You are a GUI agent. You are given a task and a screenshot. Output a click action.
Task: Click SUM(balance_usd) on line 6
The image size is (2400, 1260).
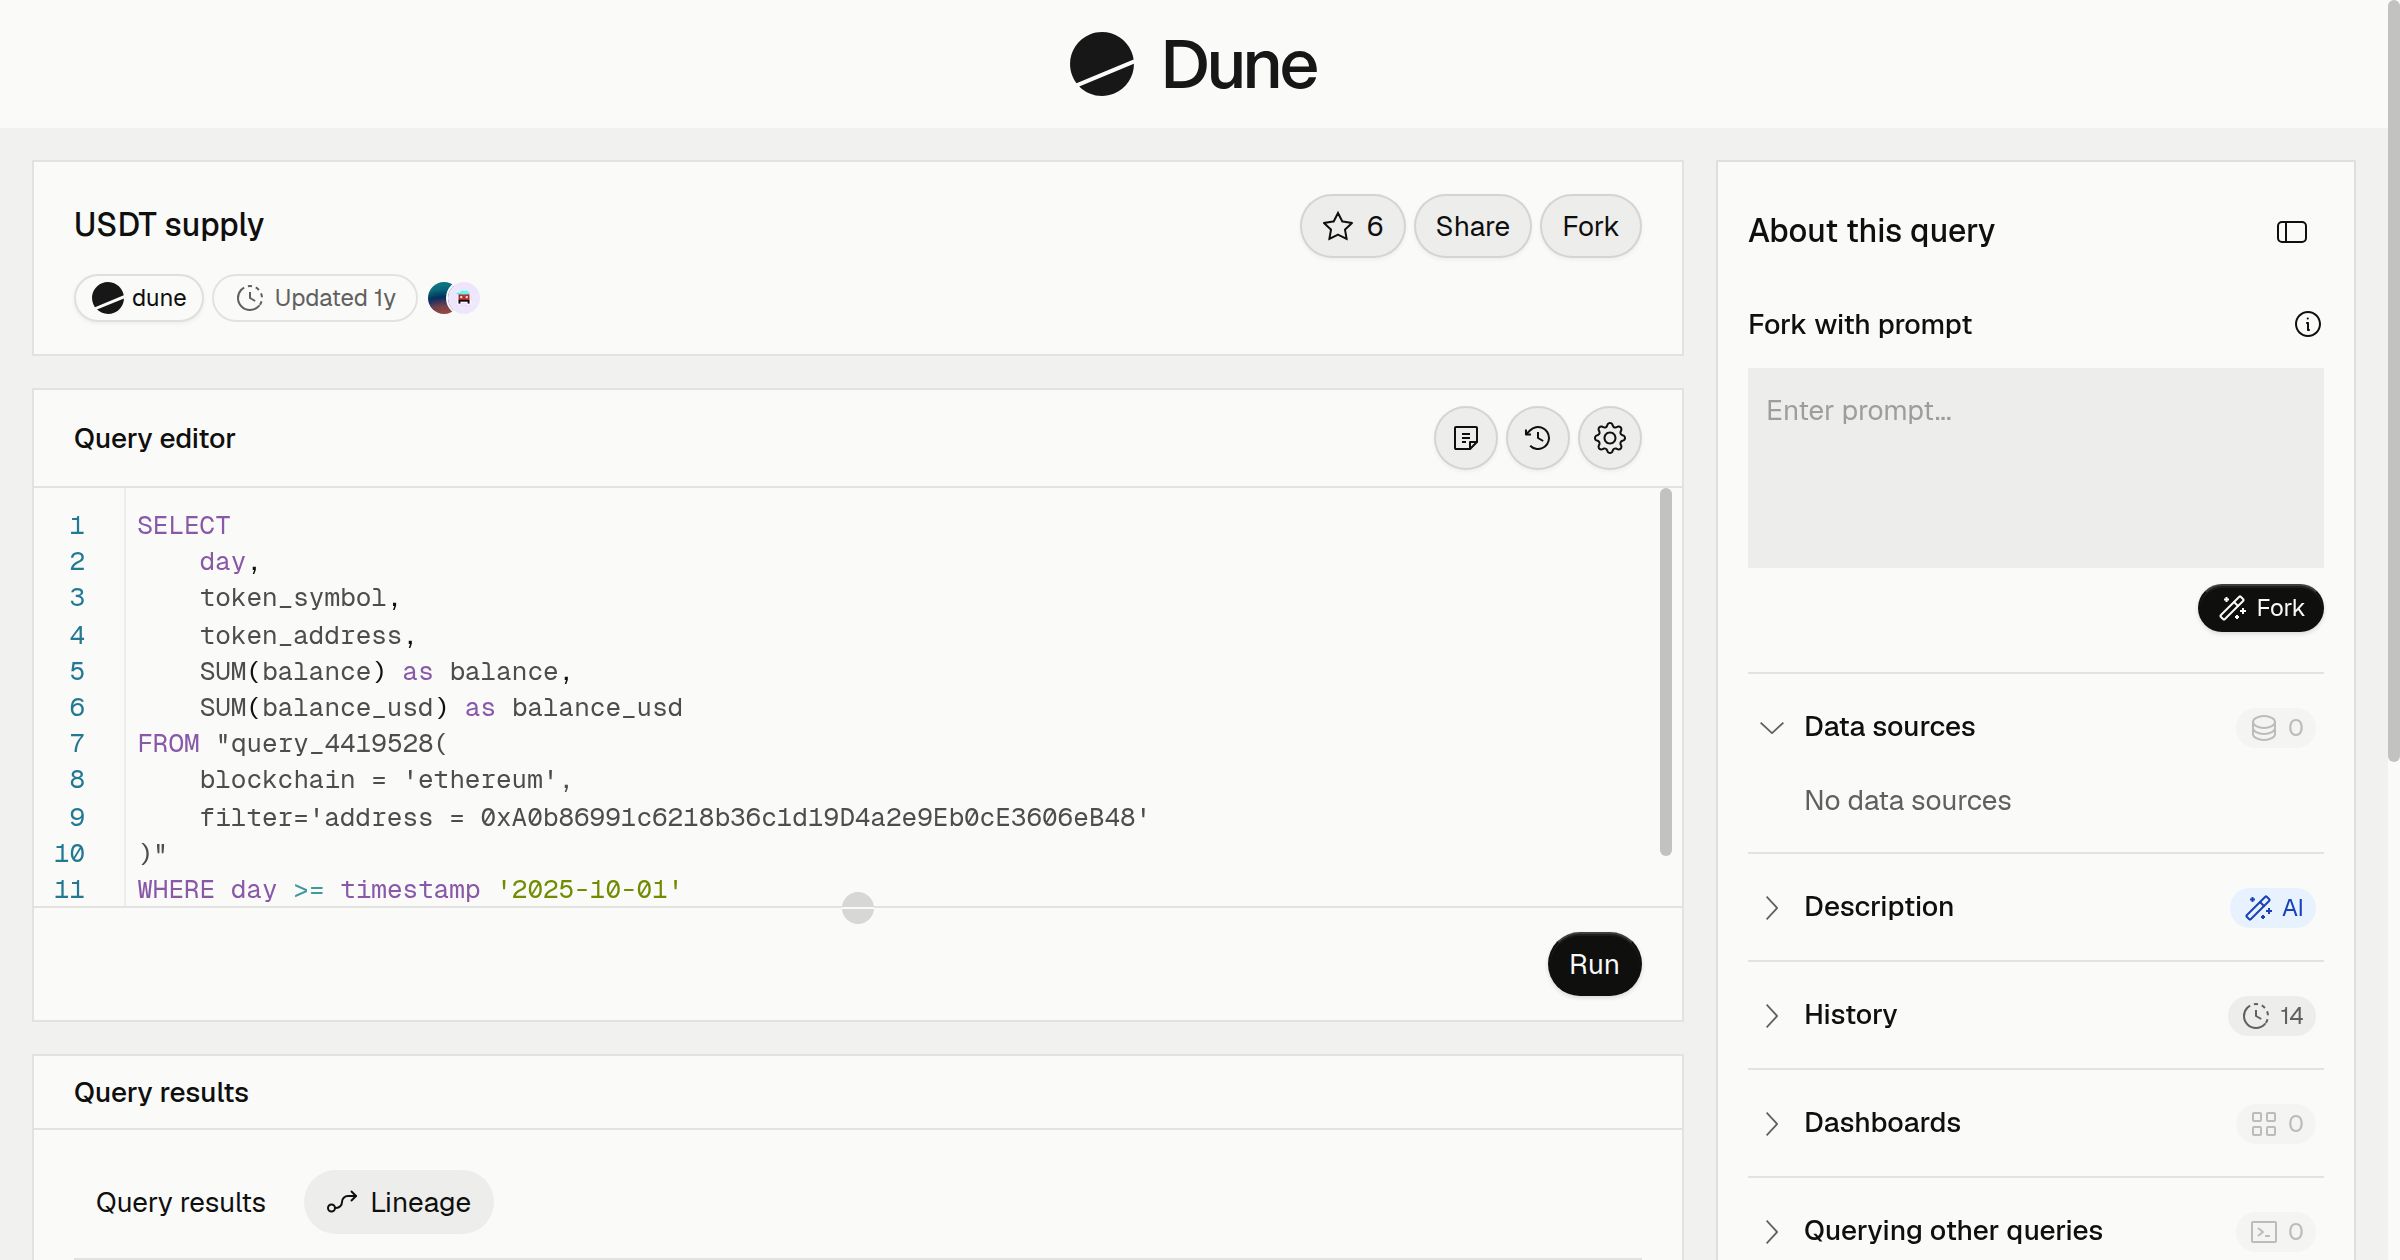coord(324,708)
